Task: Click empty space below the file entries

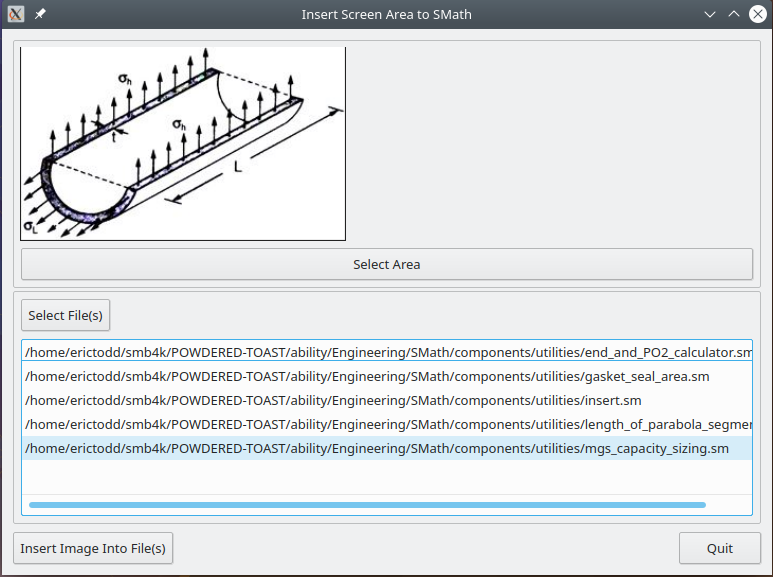Action: point(387,477)
